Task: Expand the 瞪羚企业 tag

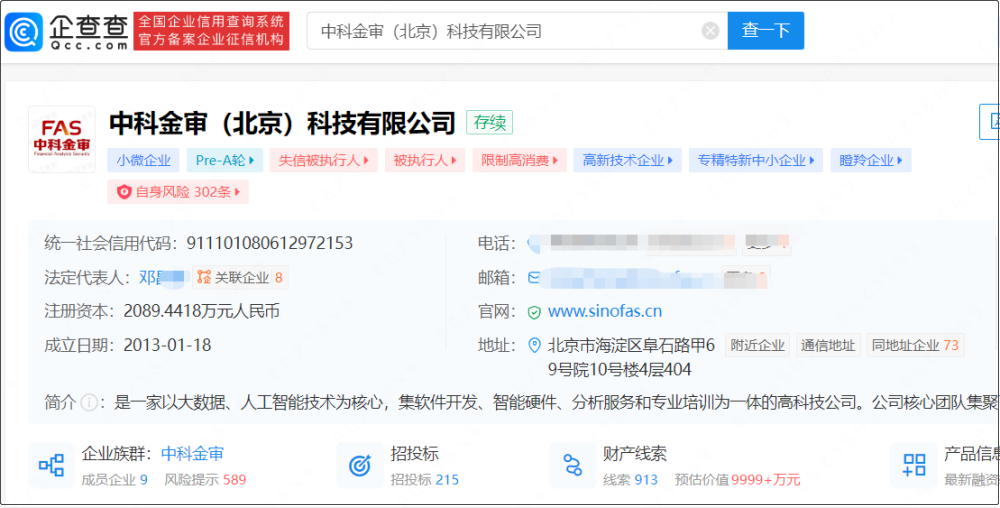Action: click(x=871, y=160)
